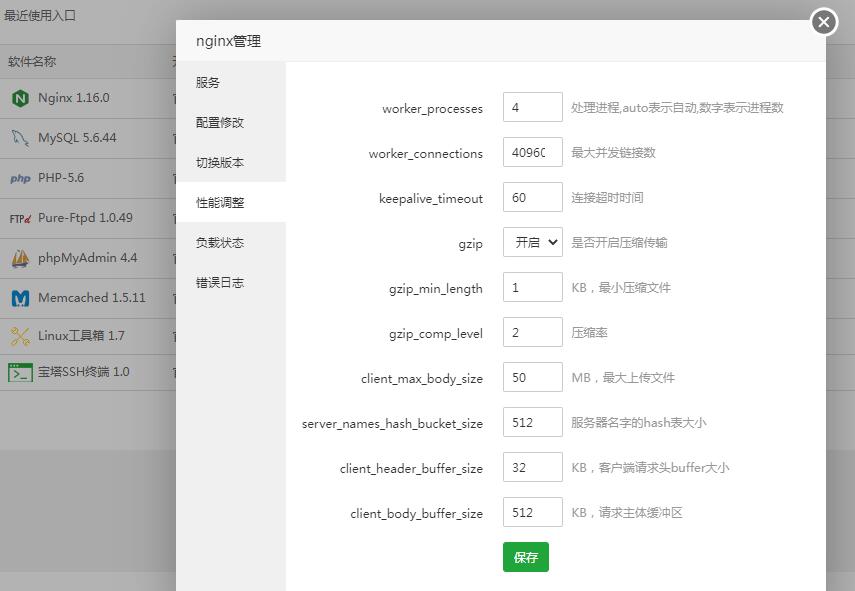Focus the client_max_body_size input field

pyautogui.click(x=533, y=377)
